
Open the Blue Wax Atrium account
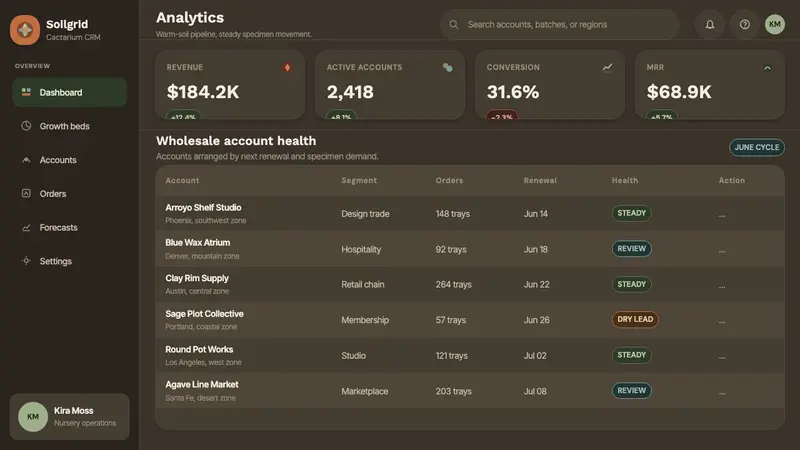(197, 243)
